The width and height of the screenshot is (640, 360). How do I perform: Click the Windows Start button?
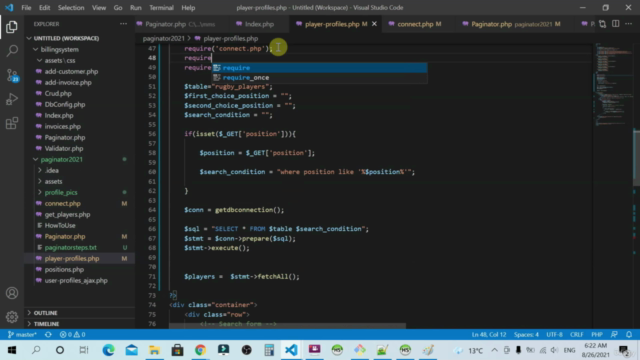coord(12,350)
